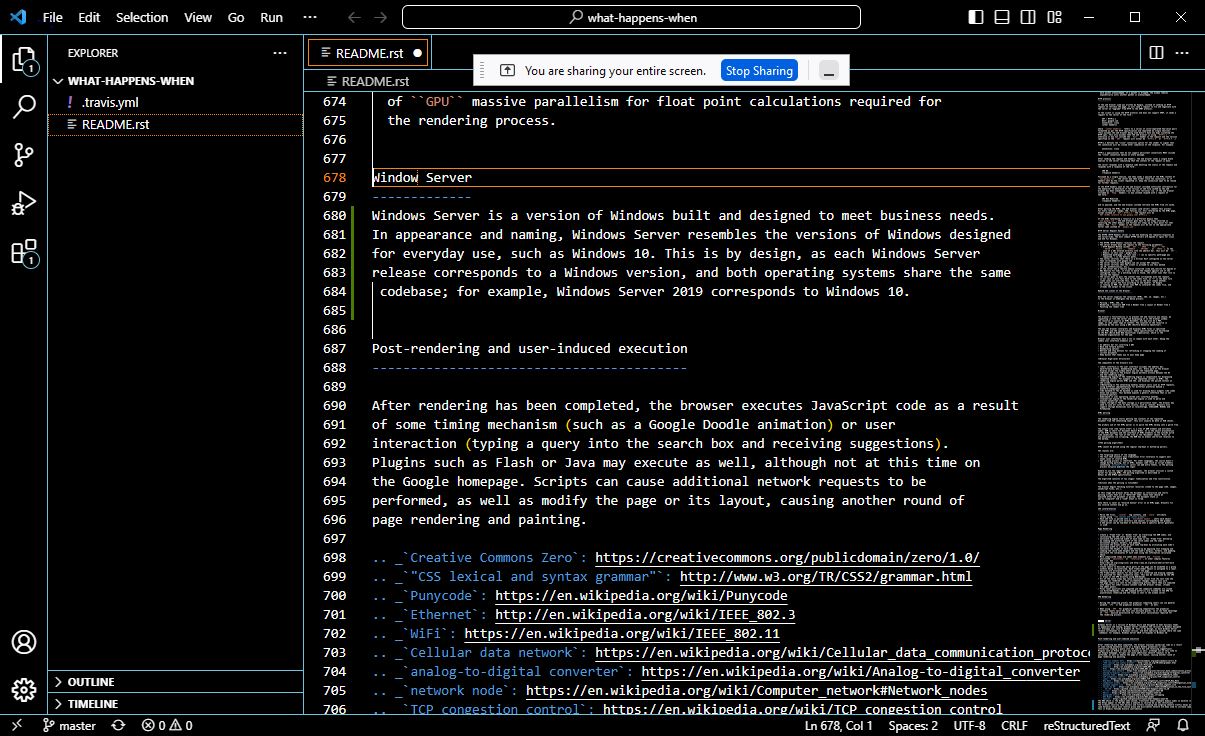
Task: Open the IEEE_802.3 Wikipedia link
Action: 645,615
